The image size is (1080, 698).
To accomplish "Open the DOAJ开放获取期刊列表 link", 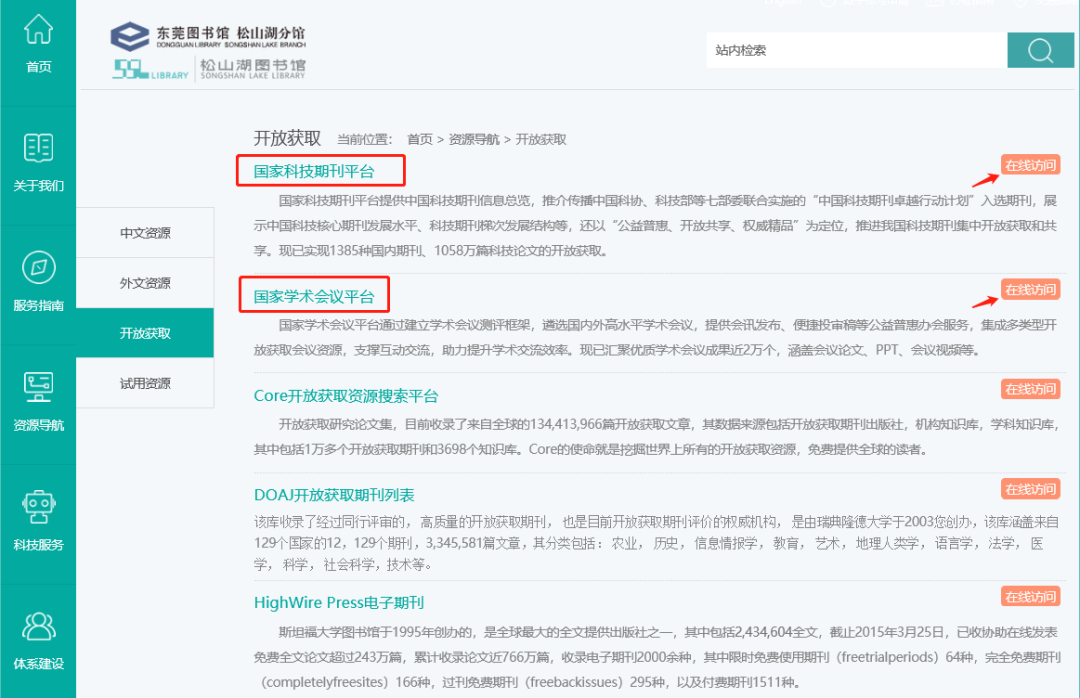I will tap(334, 495).
